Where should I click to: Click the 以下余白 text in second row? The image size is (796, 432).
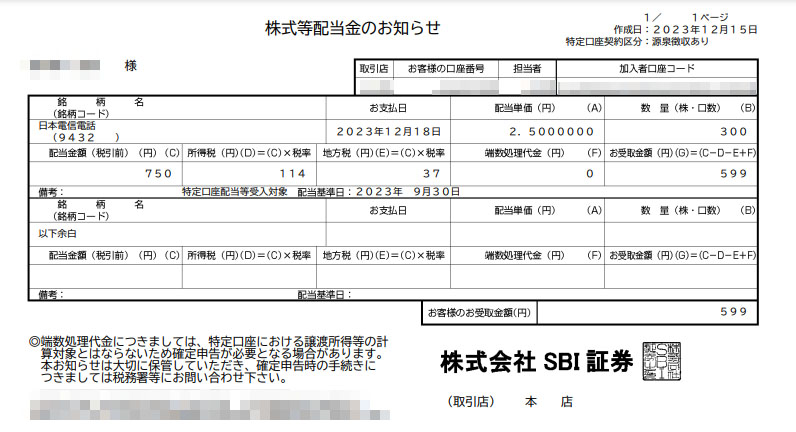[x=60, y=232]
